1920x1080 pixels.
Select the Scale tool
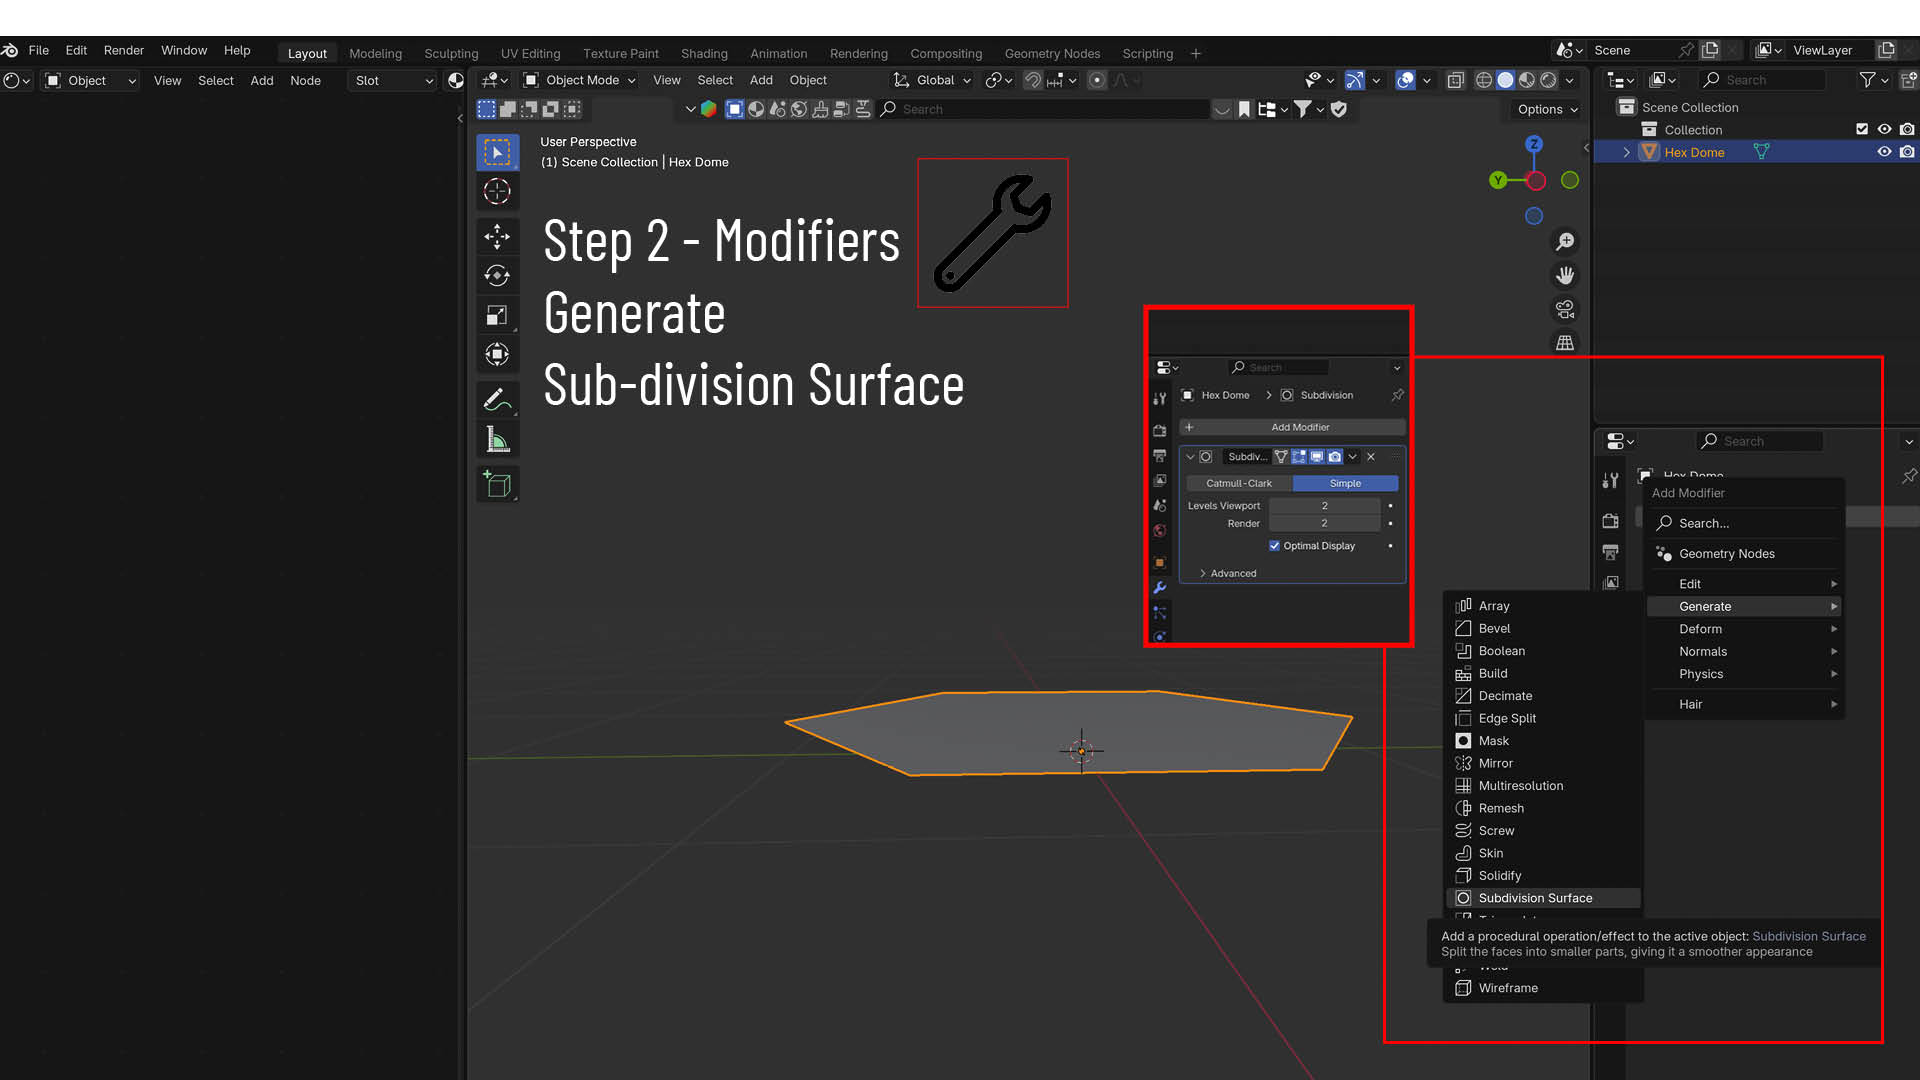497,315
